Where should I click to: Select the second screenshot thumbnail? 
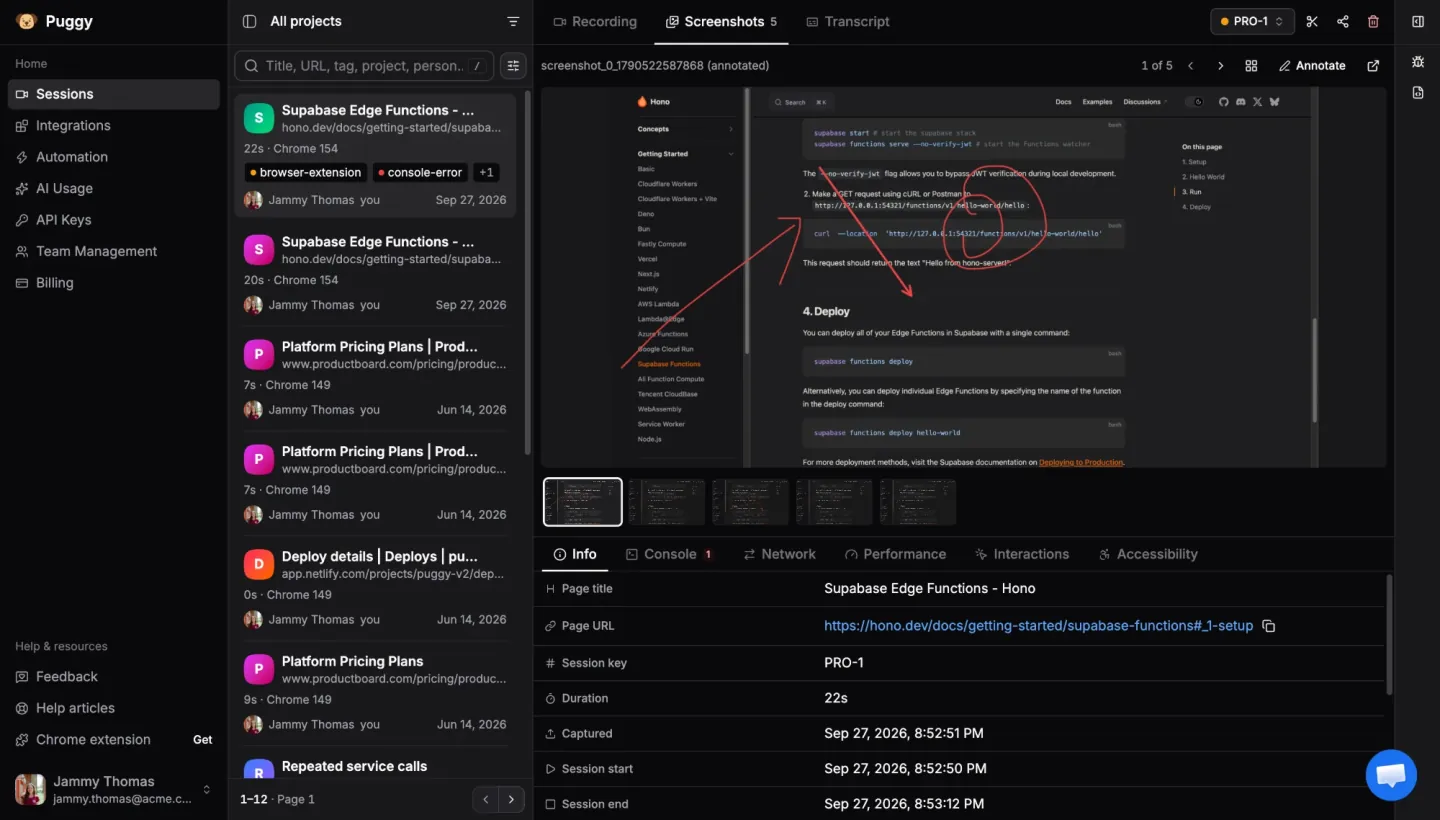tap(667, 502)
